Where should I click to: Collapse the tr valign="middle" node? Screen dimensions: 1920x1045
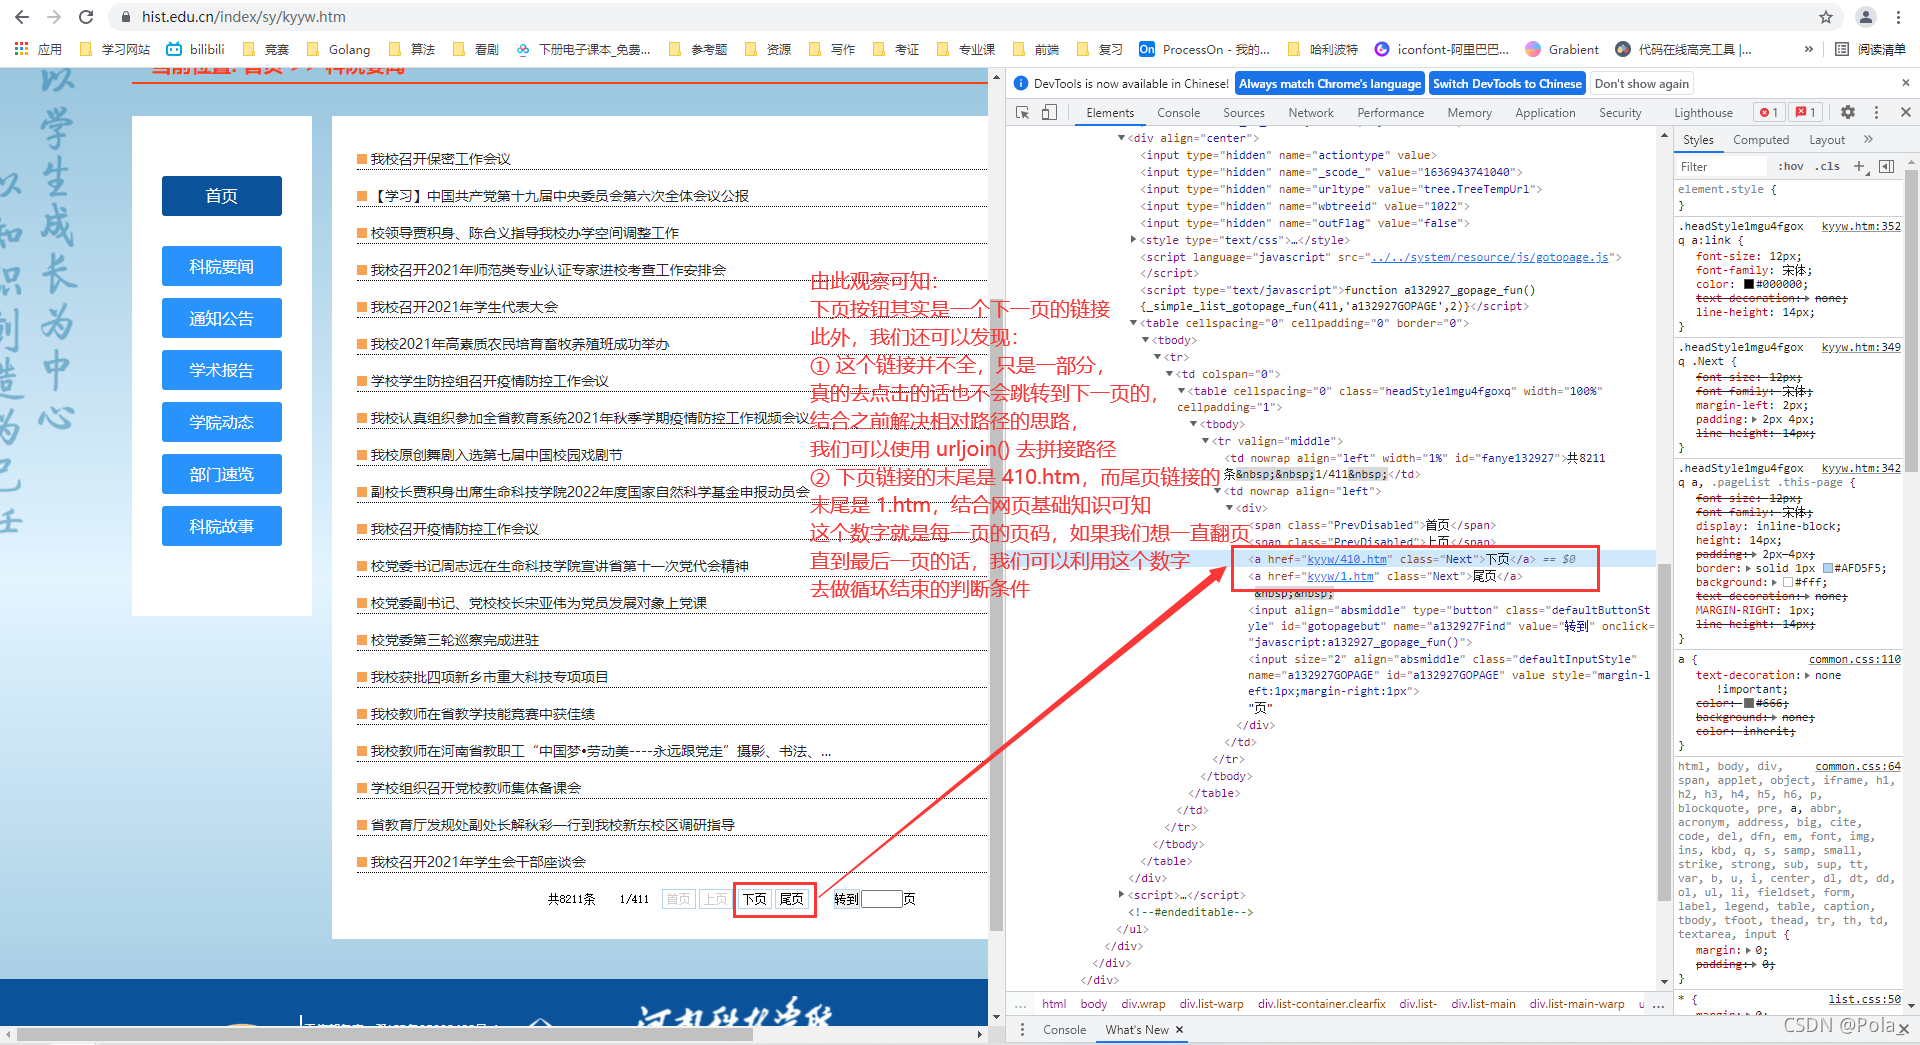coord(1205,441)
